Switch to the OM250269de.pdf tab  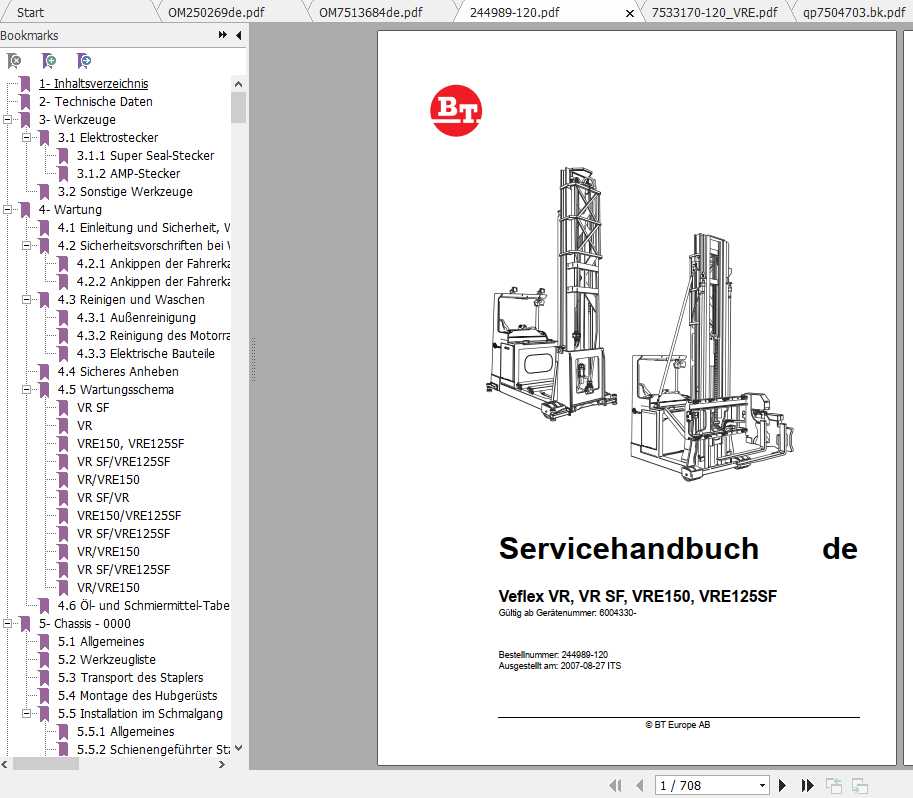pos(216,13)
